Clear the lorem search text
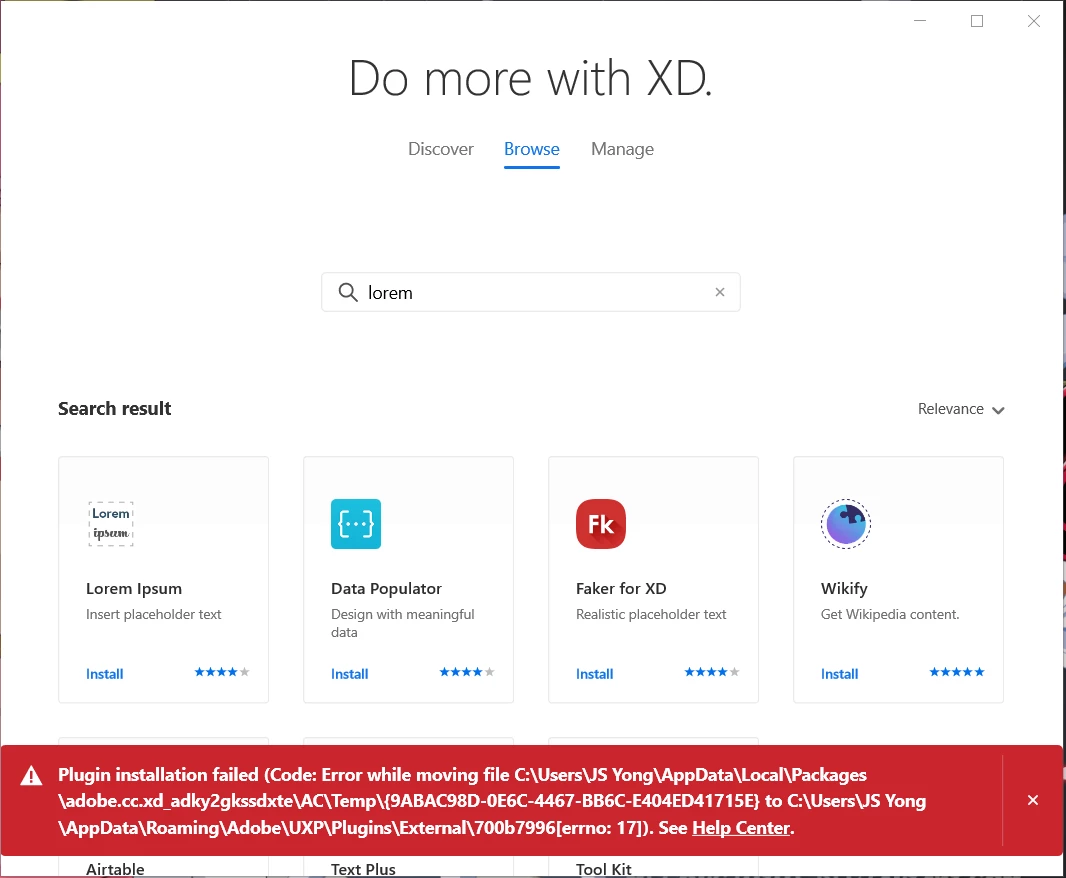The image size is (1066, 878). pyautogui.click(x=720, y=292)
